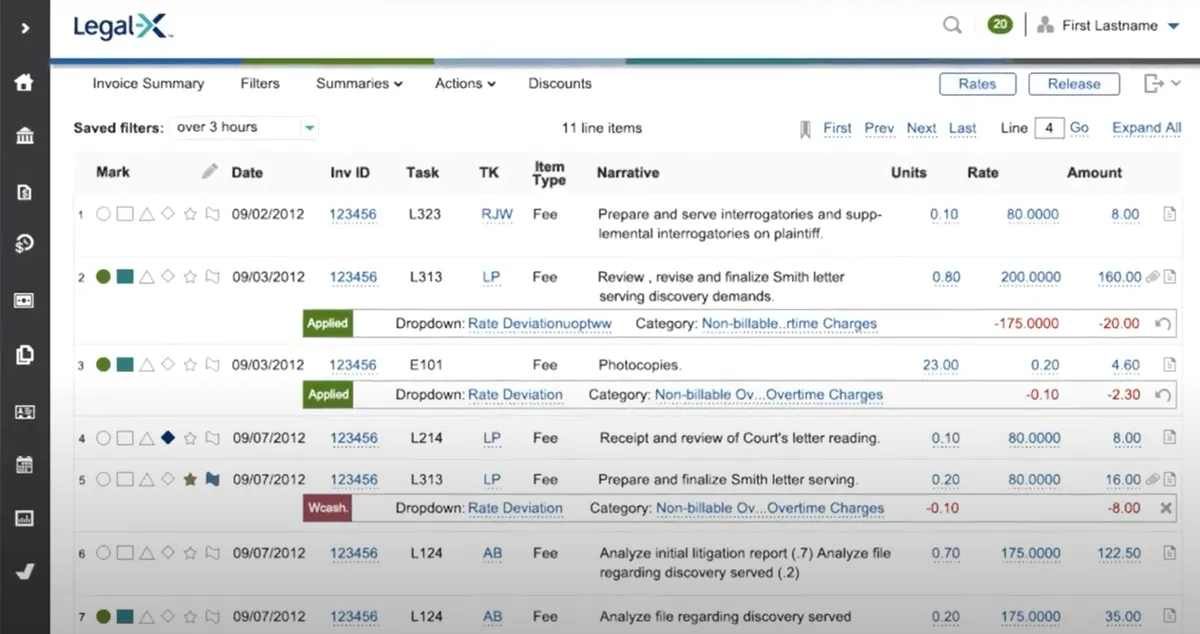Click the Legal-X logo

tap(122, 27)
